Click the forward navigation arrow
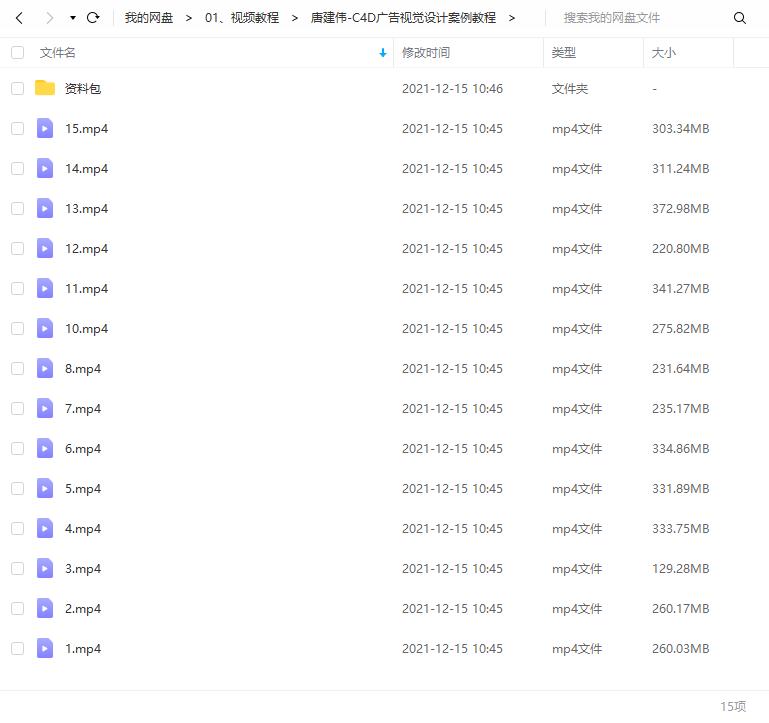The width and height of the screenshot is (769, 723). point(48,18)
